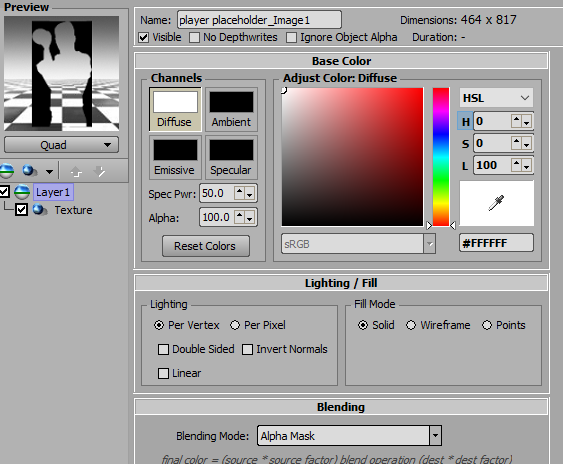The image size is (563, 464).
Task: Select the Ambient color channel
Action: [x=232, y=110]
